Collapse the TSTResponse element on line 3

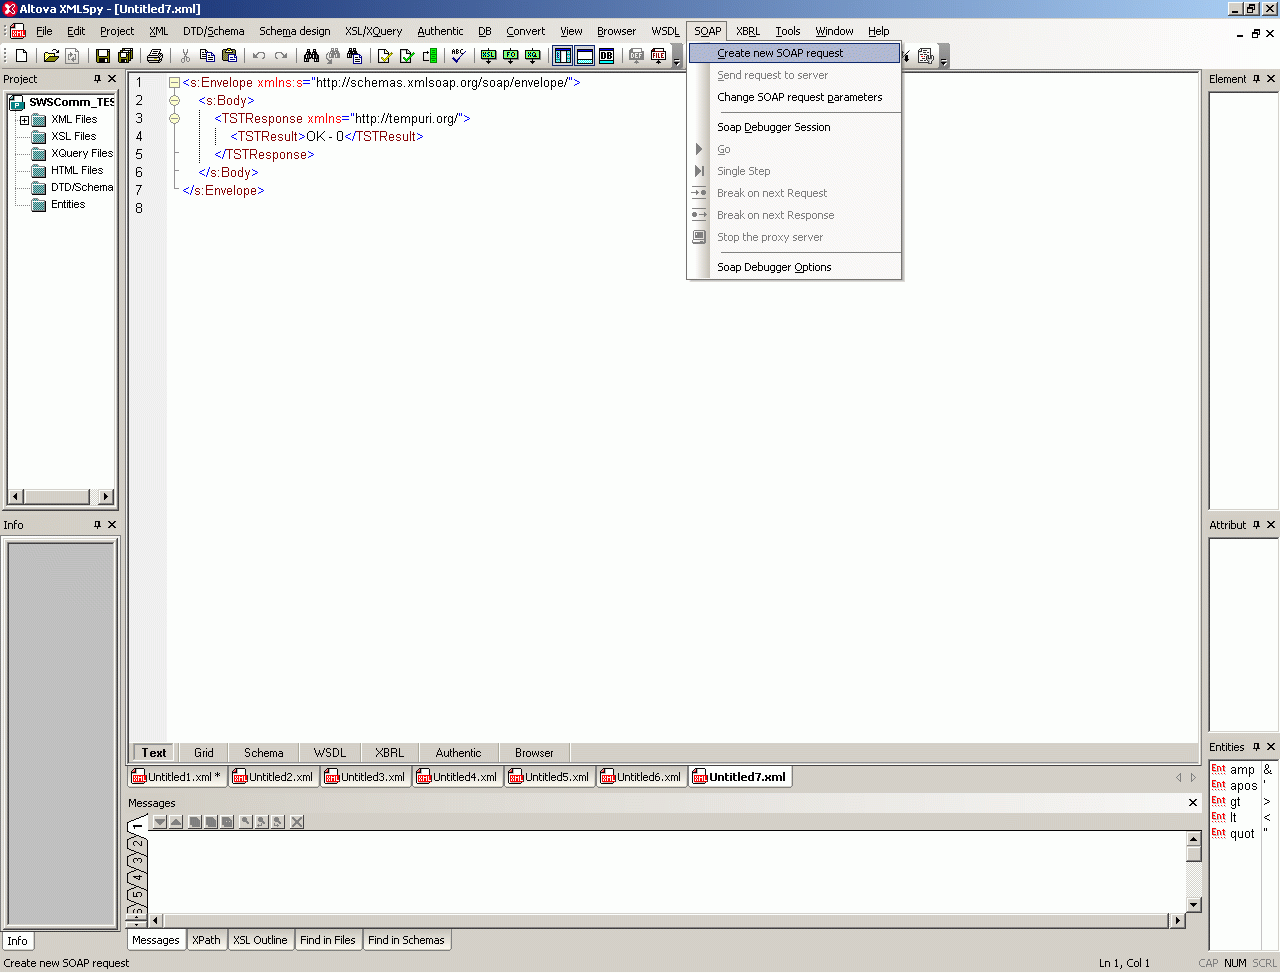(174, 119)
